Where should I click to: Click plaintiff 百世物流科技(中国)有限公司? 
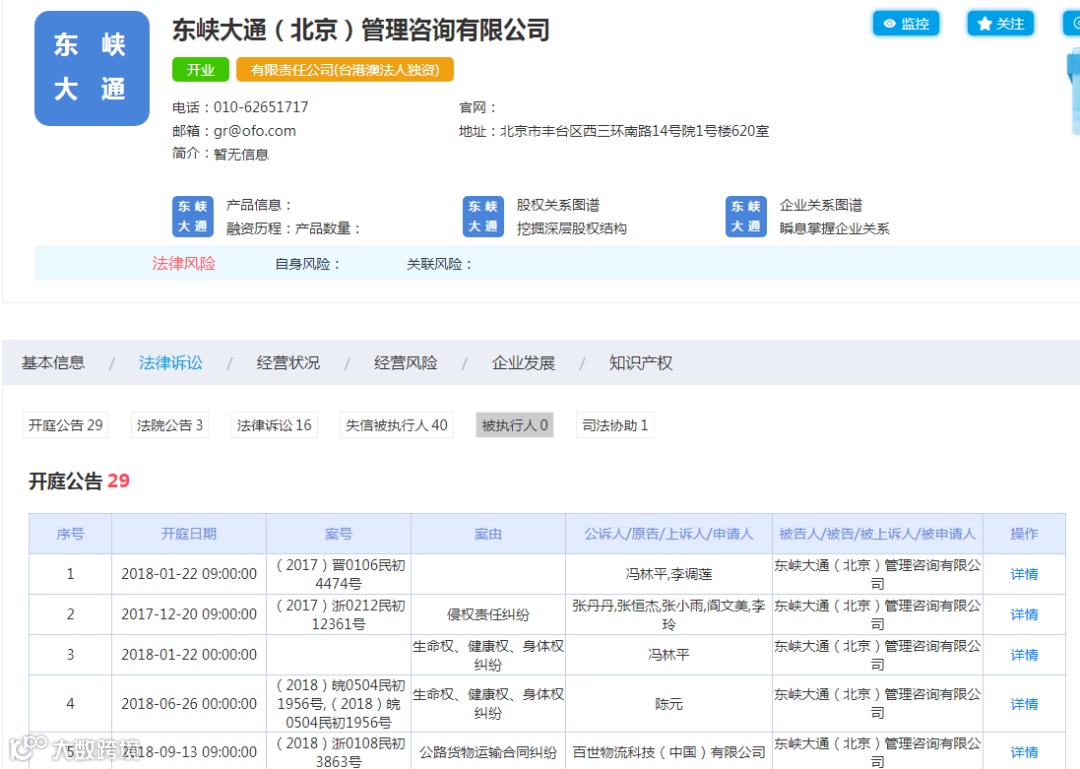tap(669, 752)
